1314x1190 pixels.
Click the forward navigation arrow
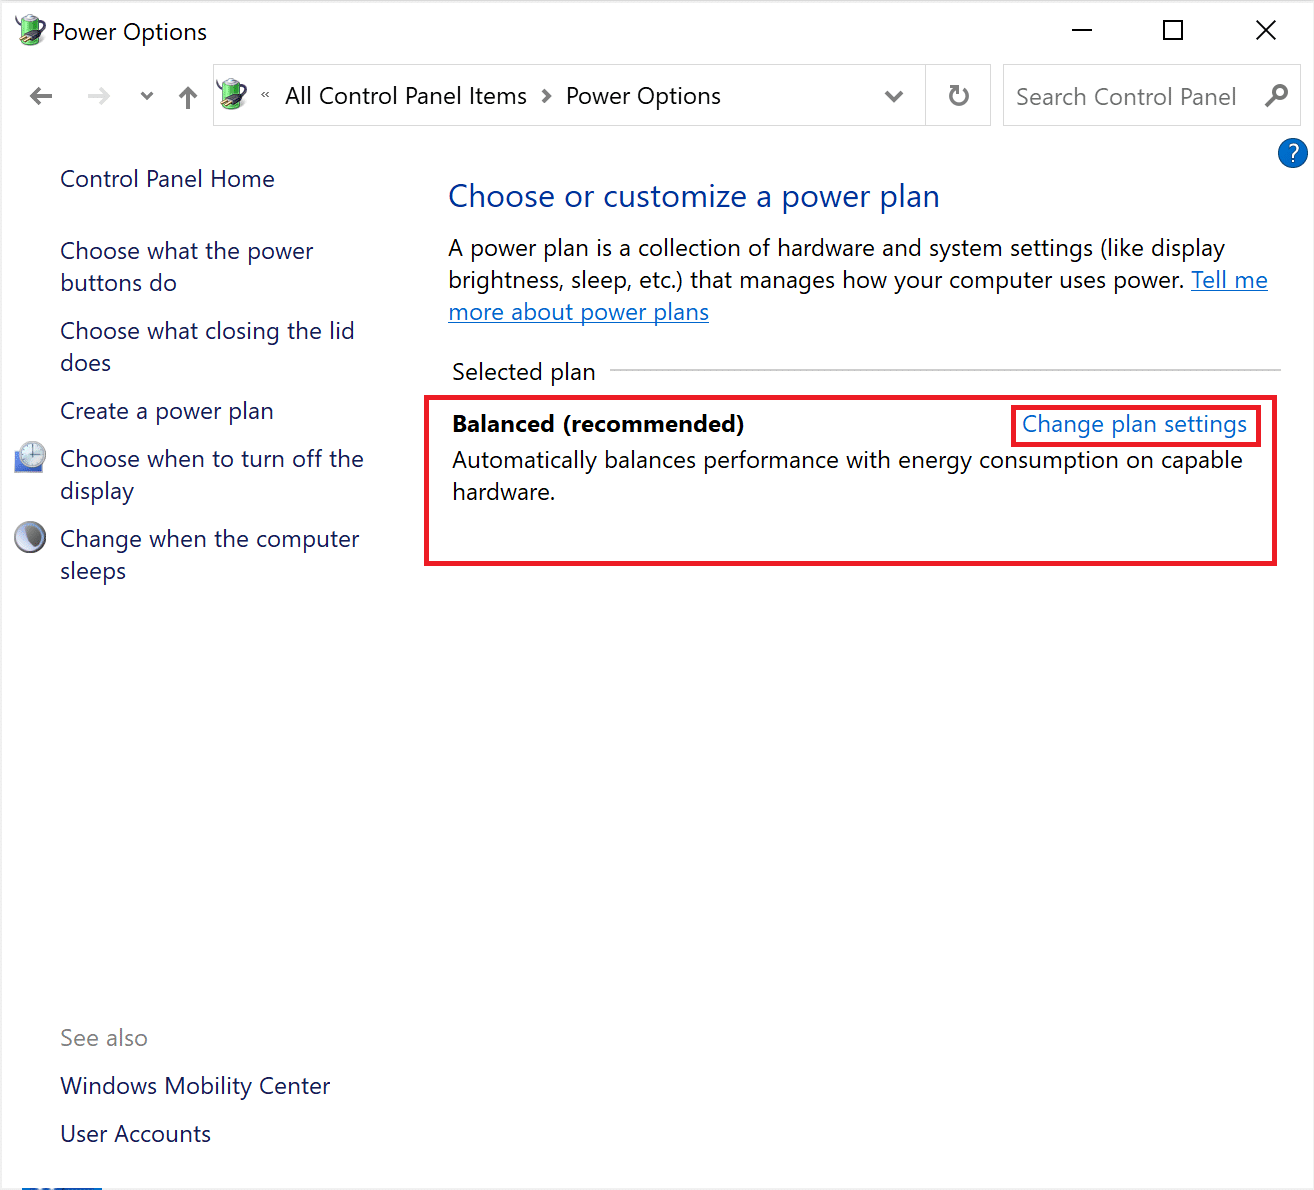(x=98, y=95)
